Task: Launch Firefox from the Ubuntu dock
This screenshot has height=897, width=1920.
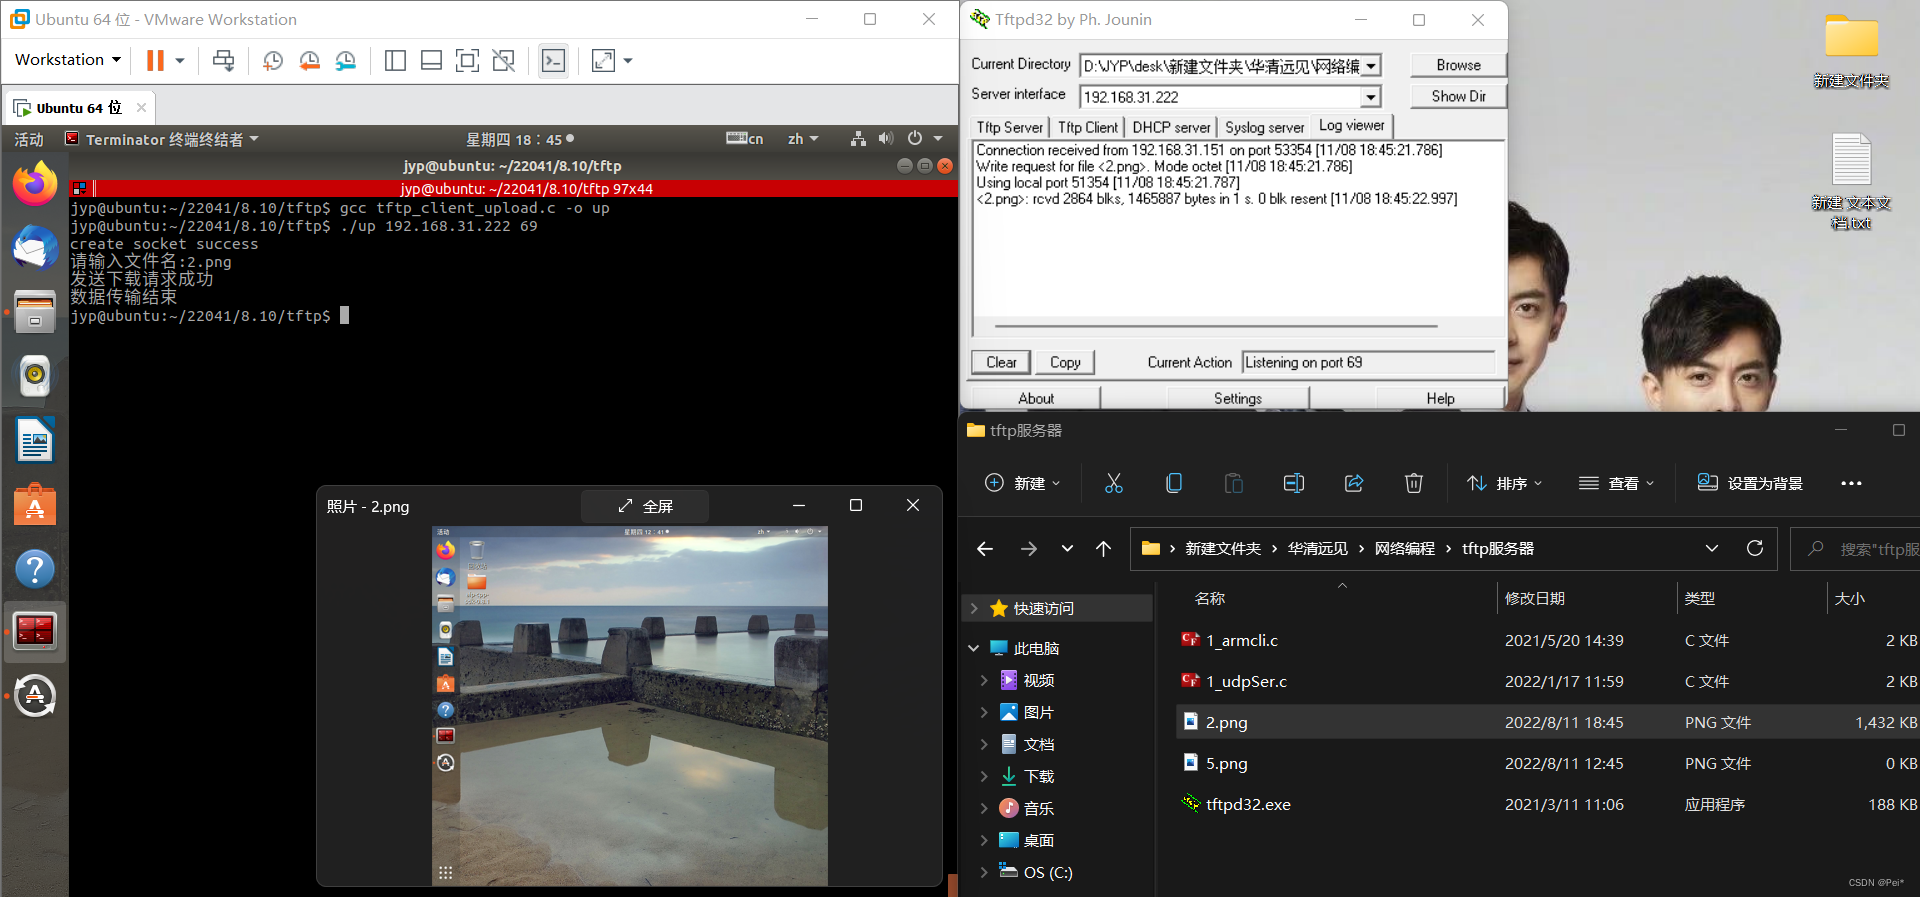Action: (35, 184)
